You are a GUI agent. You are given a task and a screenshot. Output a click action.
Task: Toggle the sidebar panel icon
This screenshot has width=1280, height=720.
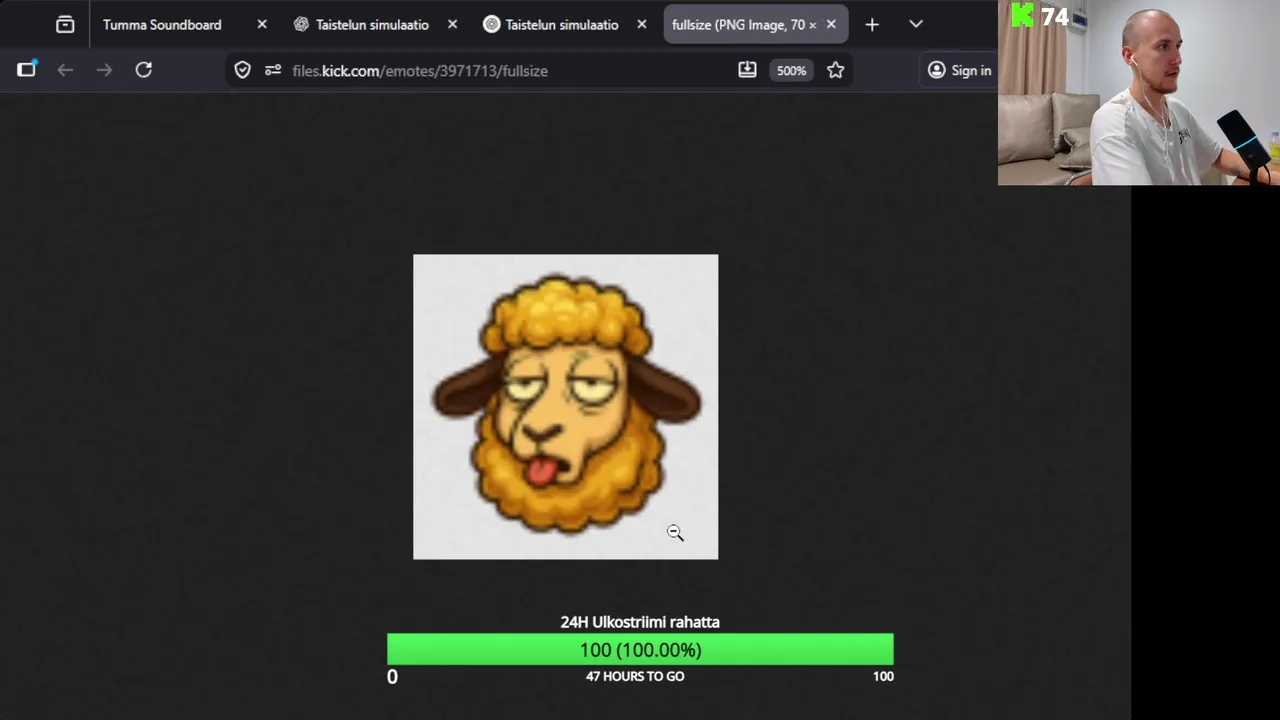click(x=26, y=70)
